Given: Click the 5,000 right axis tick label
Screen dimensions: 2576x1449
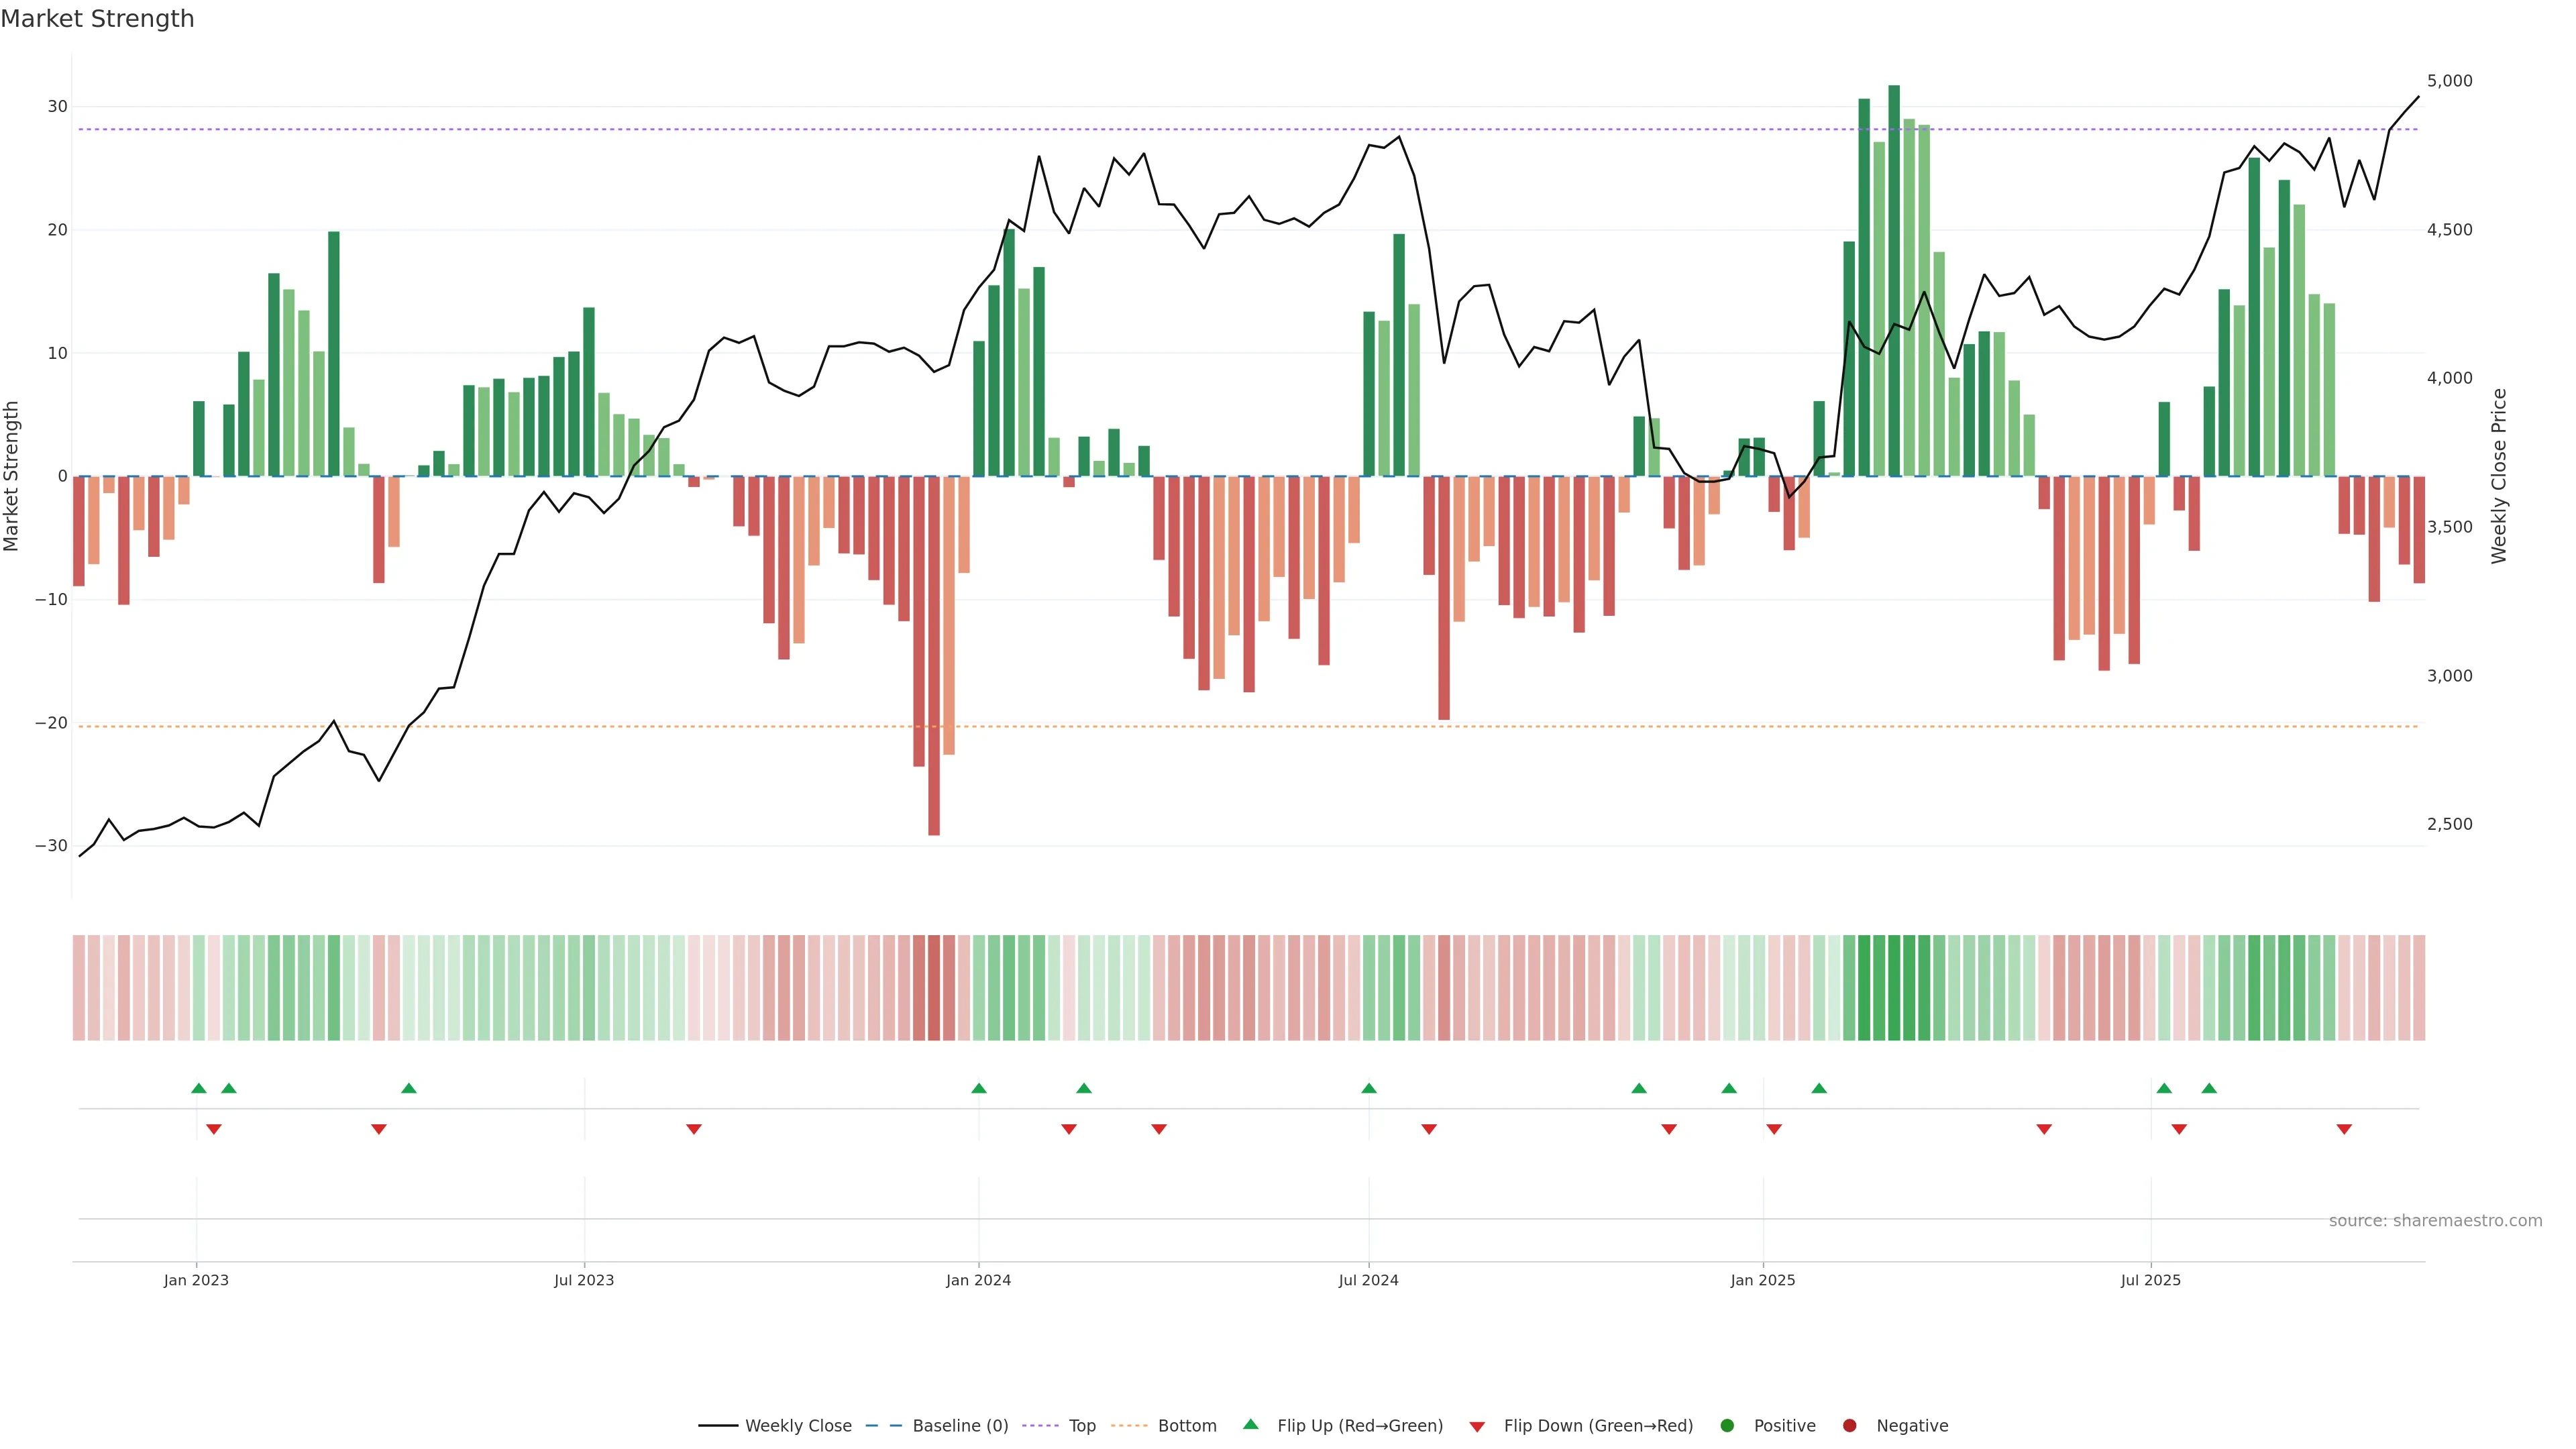Looking at the screenshot, I should click(2449, 81).
